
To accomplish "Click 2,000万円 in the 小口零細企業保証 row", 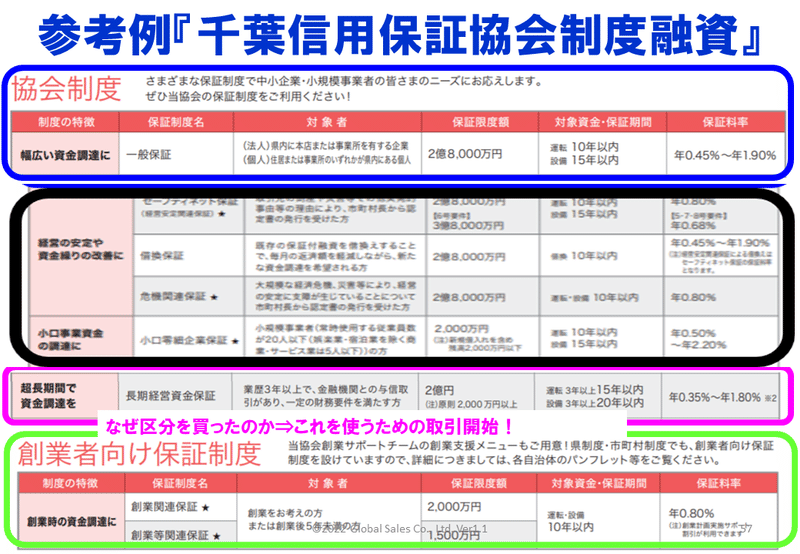I will [462, 329].
